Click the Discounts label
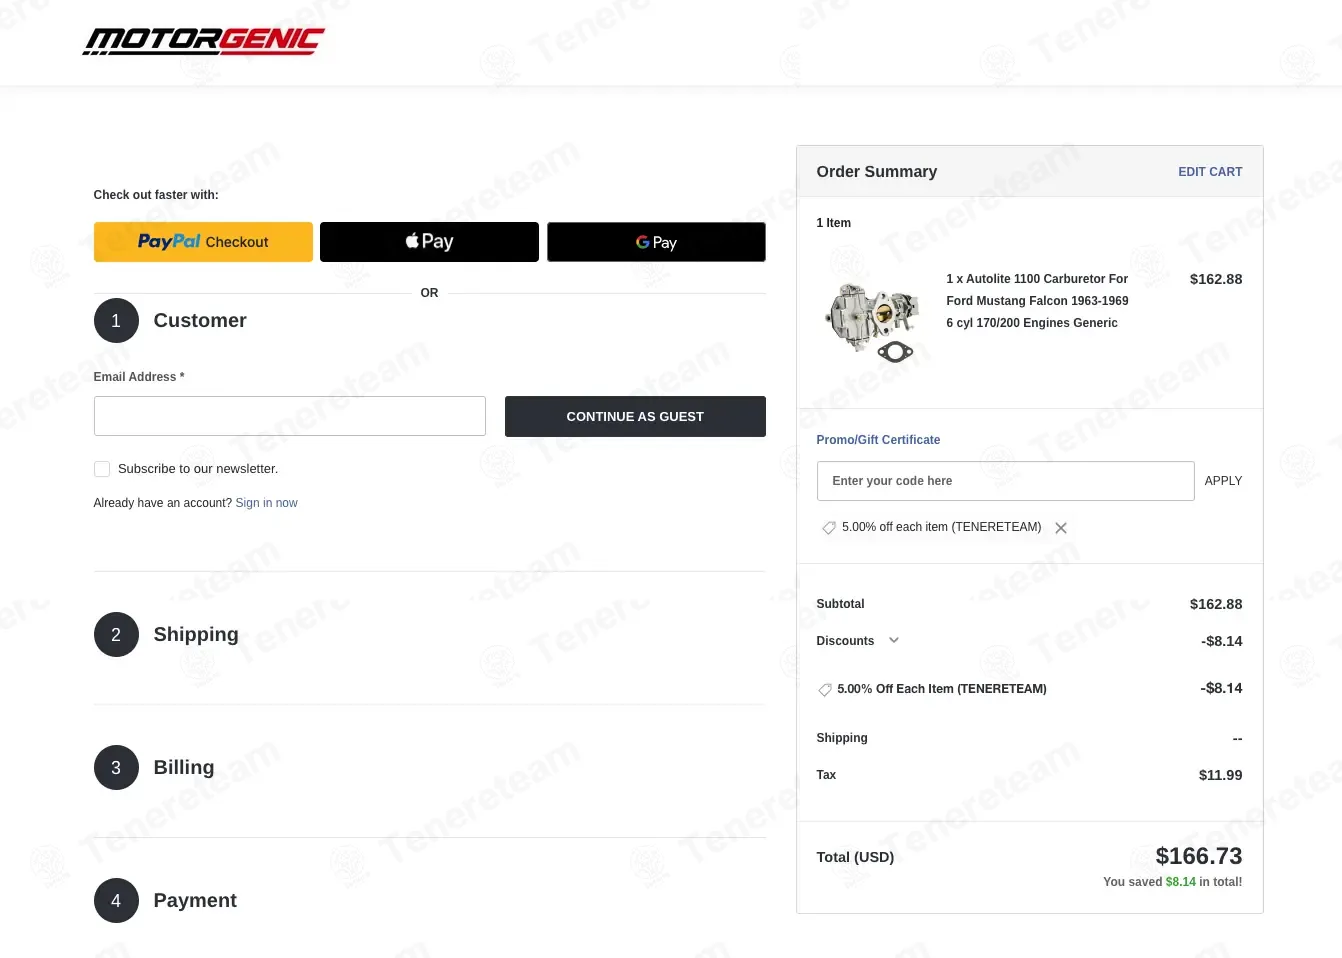This screenshot has width=1342, height=958. point(845,641)
